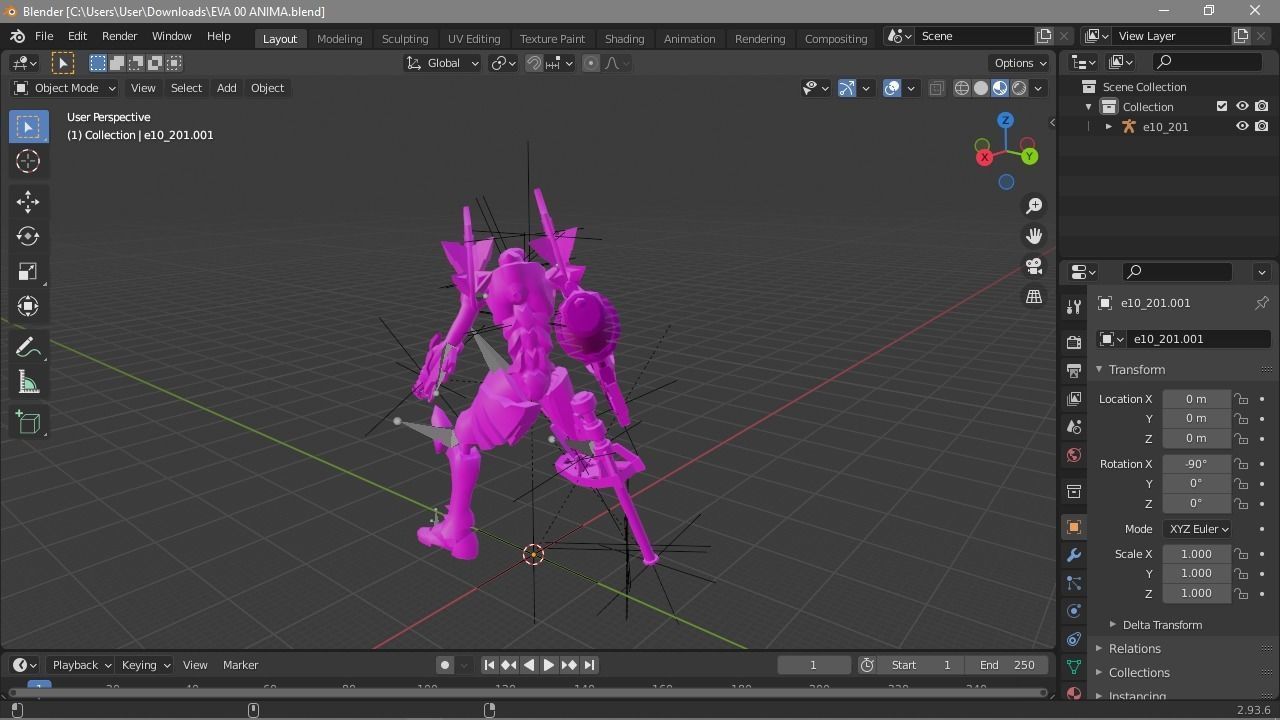
Task: Disable Collection in renders camera icon
Action: (x=1262, y=106)
